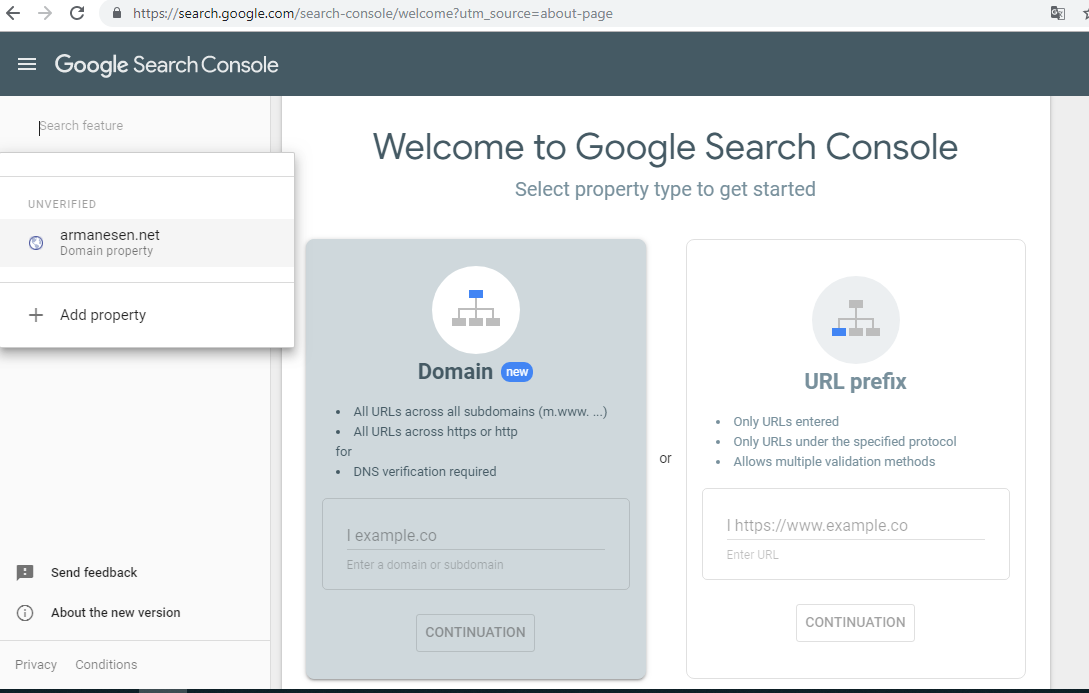Focus the https://www.example.co URL input
This screenshot has width=1089, height=693.
pos(856,526)
